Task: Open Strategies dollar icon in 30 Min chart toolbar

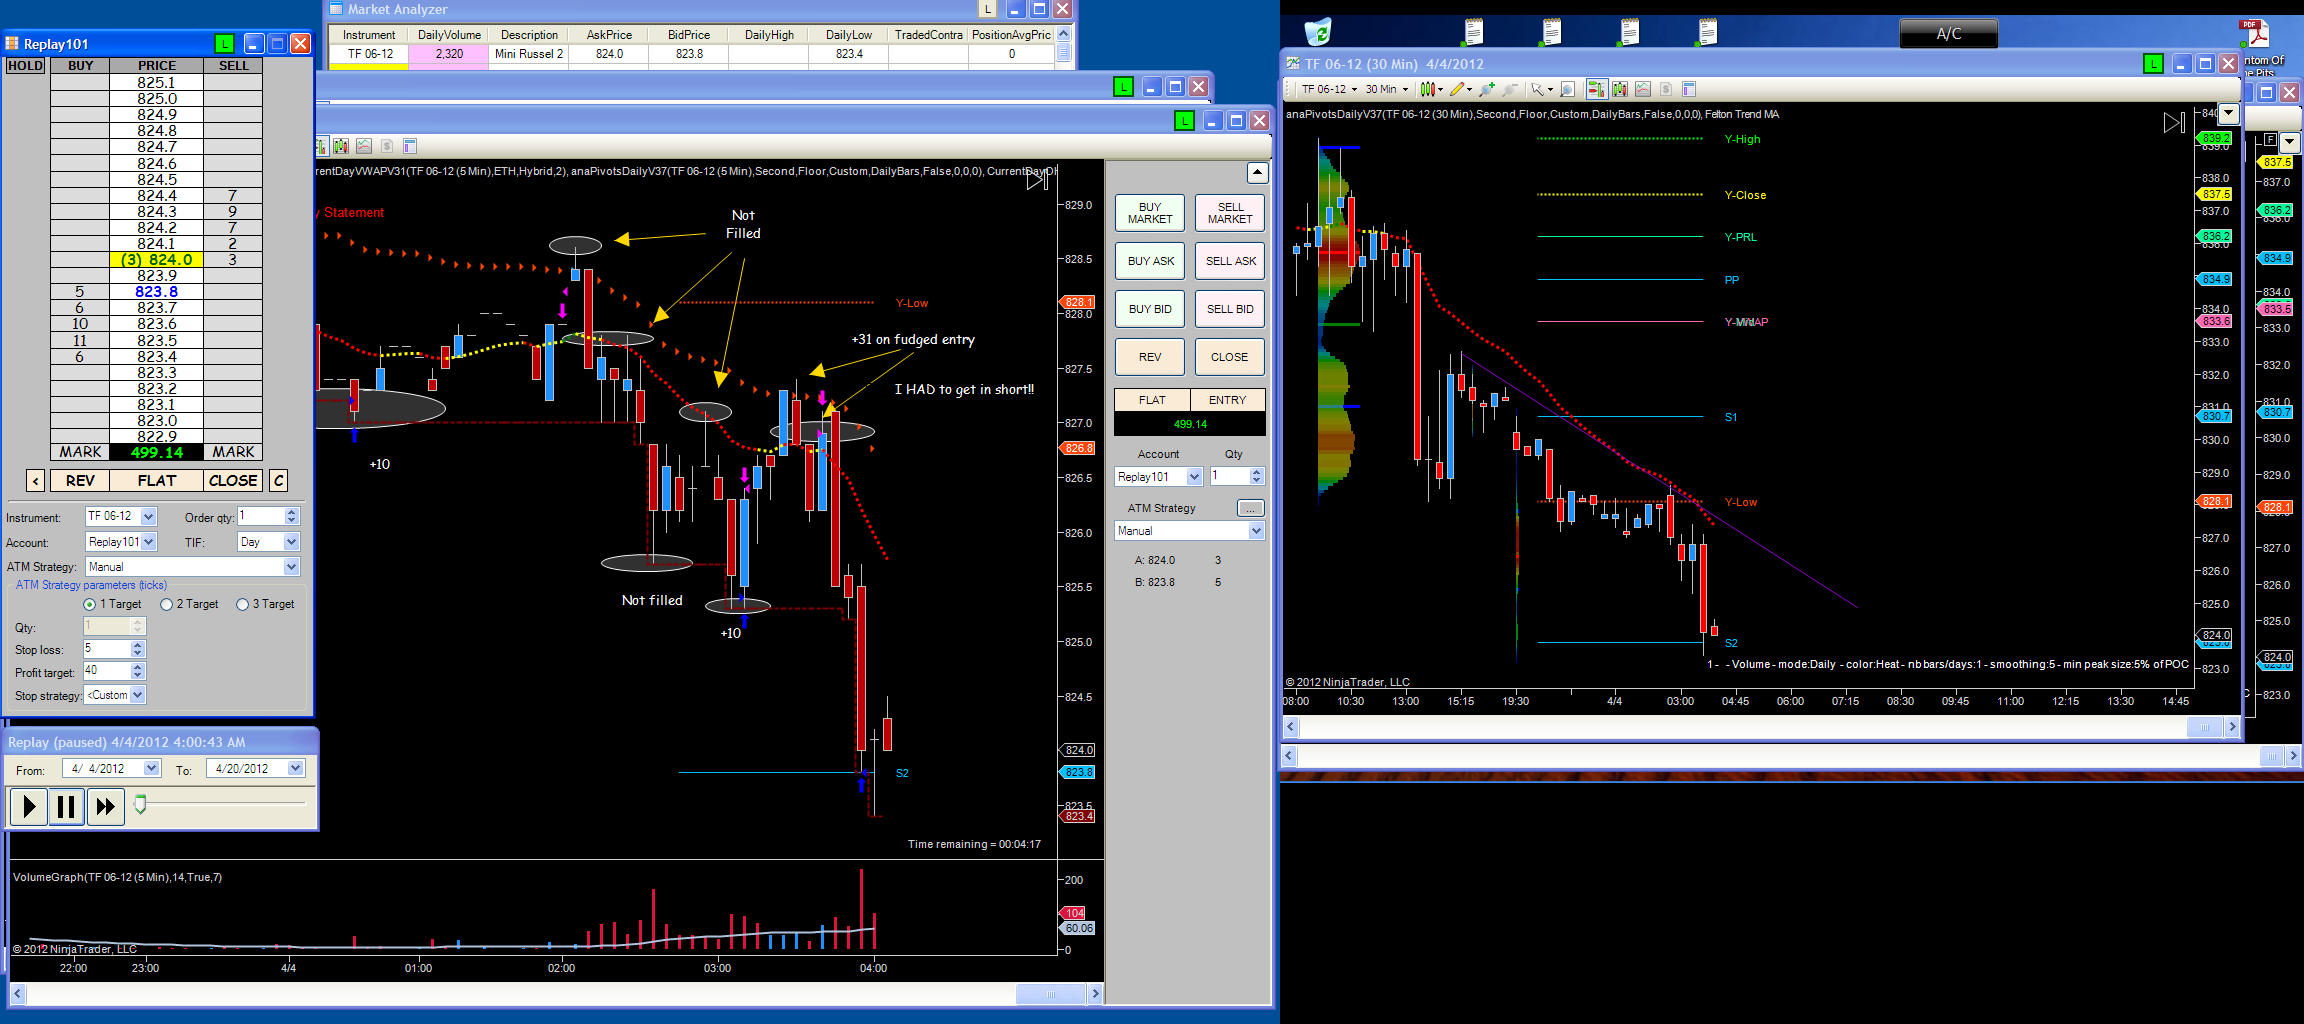Action: [1666, 89]
